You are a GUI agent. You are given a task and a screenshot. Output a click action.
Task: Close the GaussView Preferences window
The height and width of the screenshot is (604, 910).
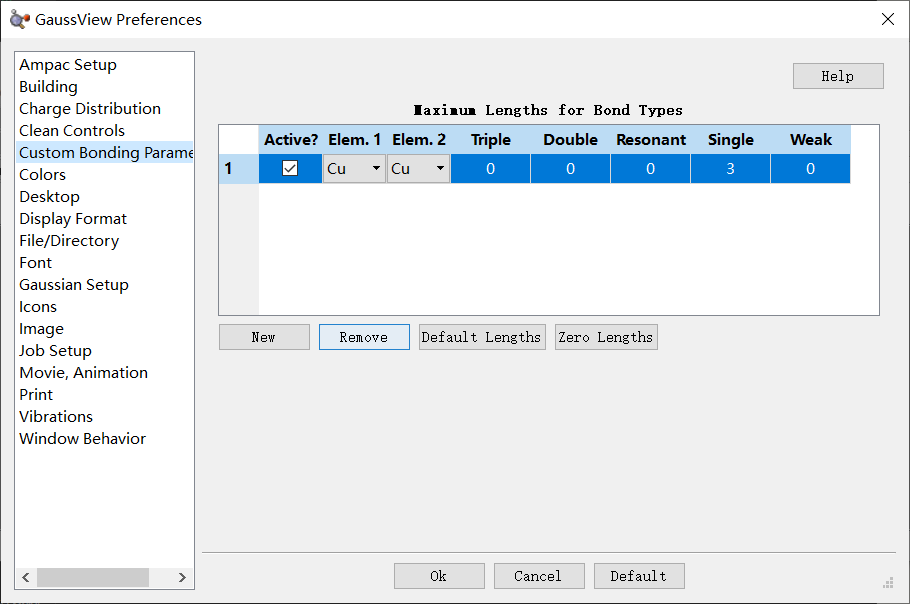(887, 19)
